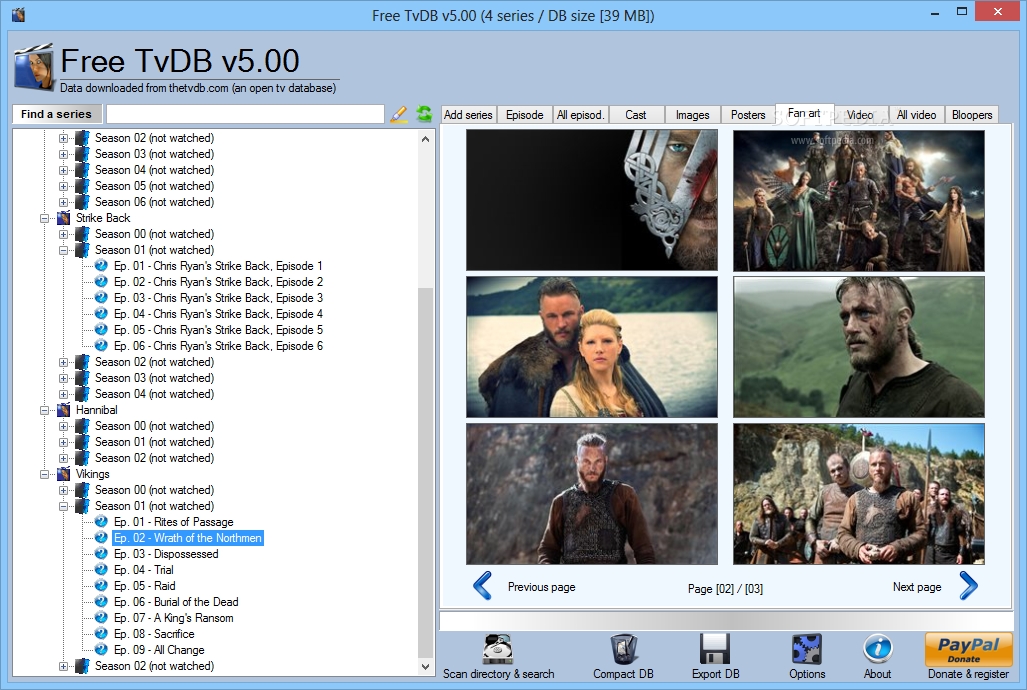The image size is (1027, 690).
Task: Open the Episode tab
Action: 525,115
